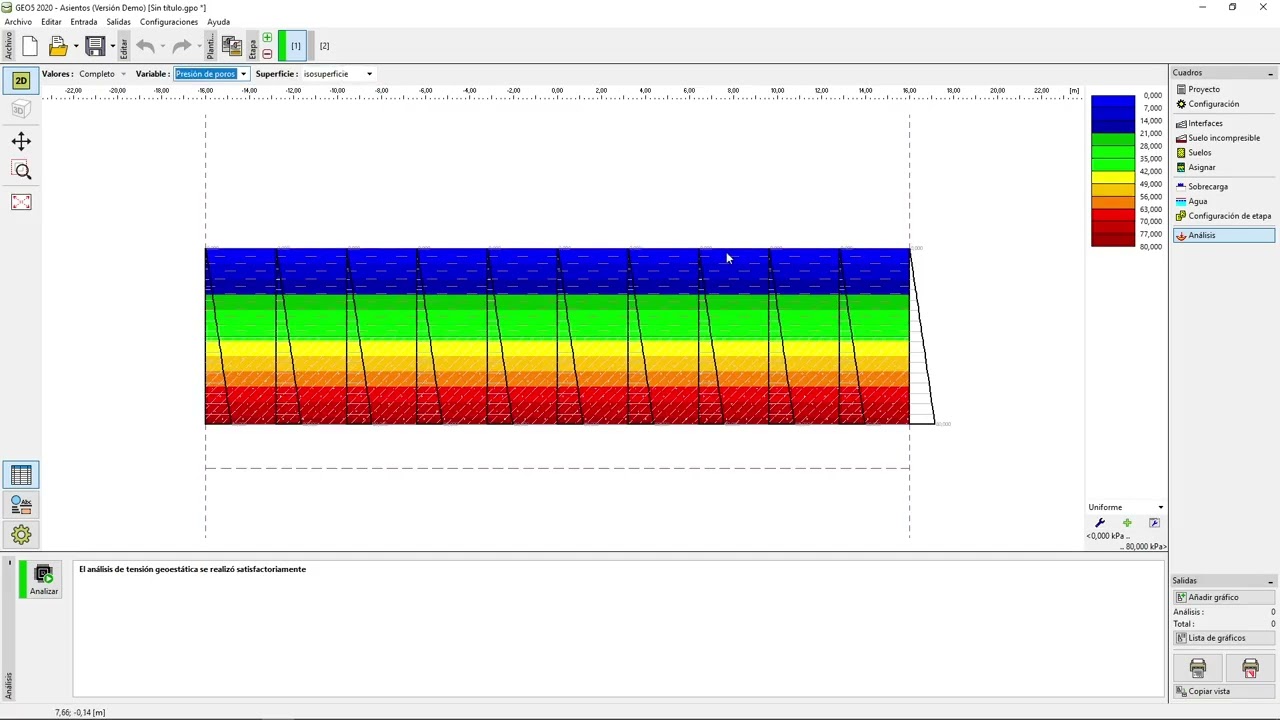Viewport: 1280px width, 720px height.
Task: Collapse the Salidas panel
Action: tap(1270, 581)
